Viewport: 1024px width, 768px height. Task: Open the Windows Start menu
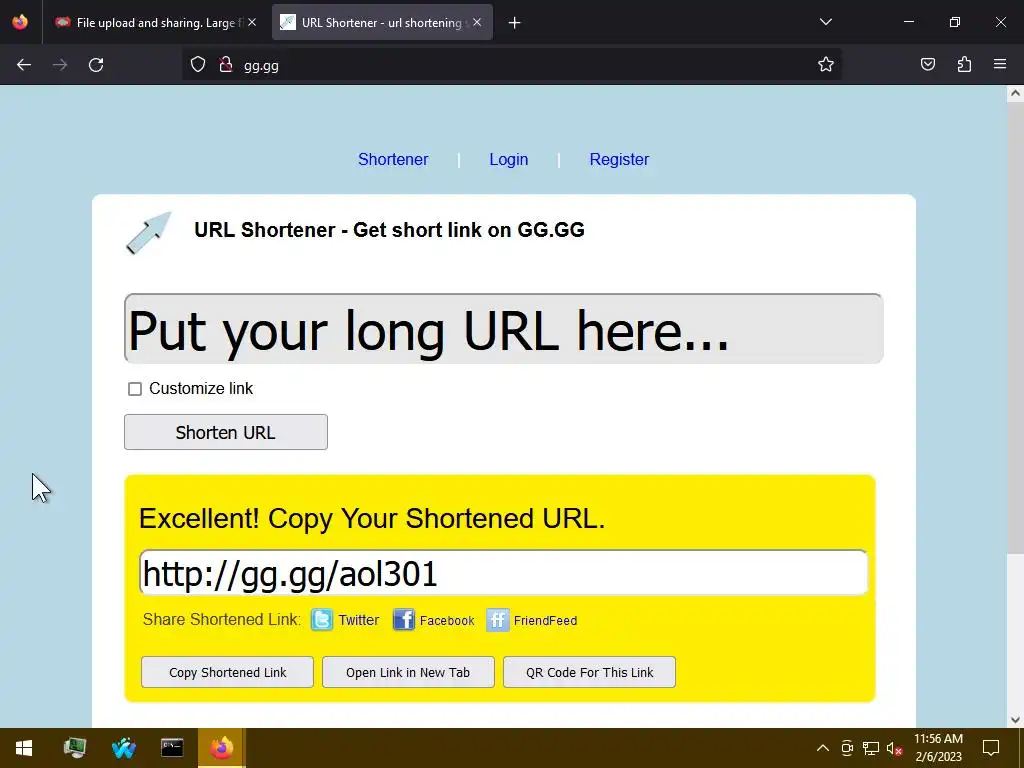(24, 748)
